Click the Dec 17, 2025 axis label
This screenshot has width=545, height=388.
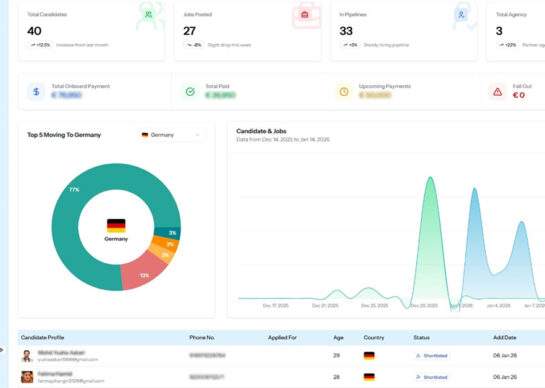(x=276, y=306)
